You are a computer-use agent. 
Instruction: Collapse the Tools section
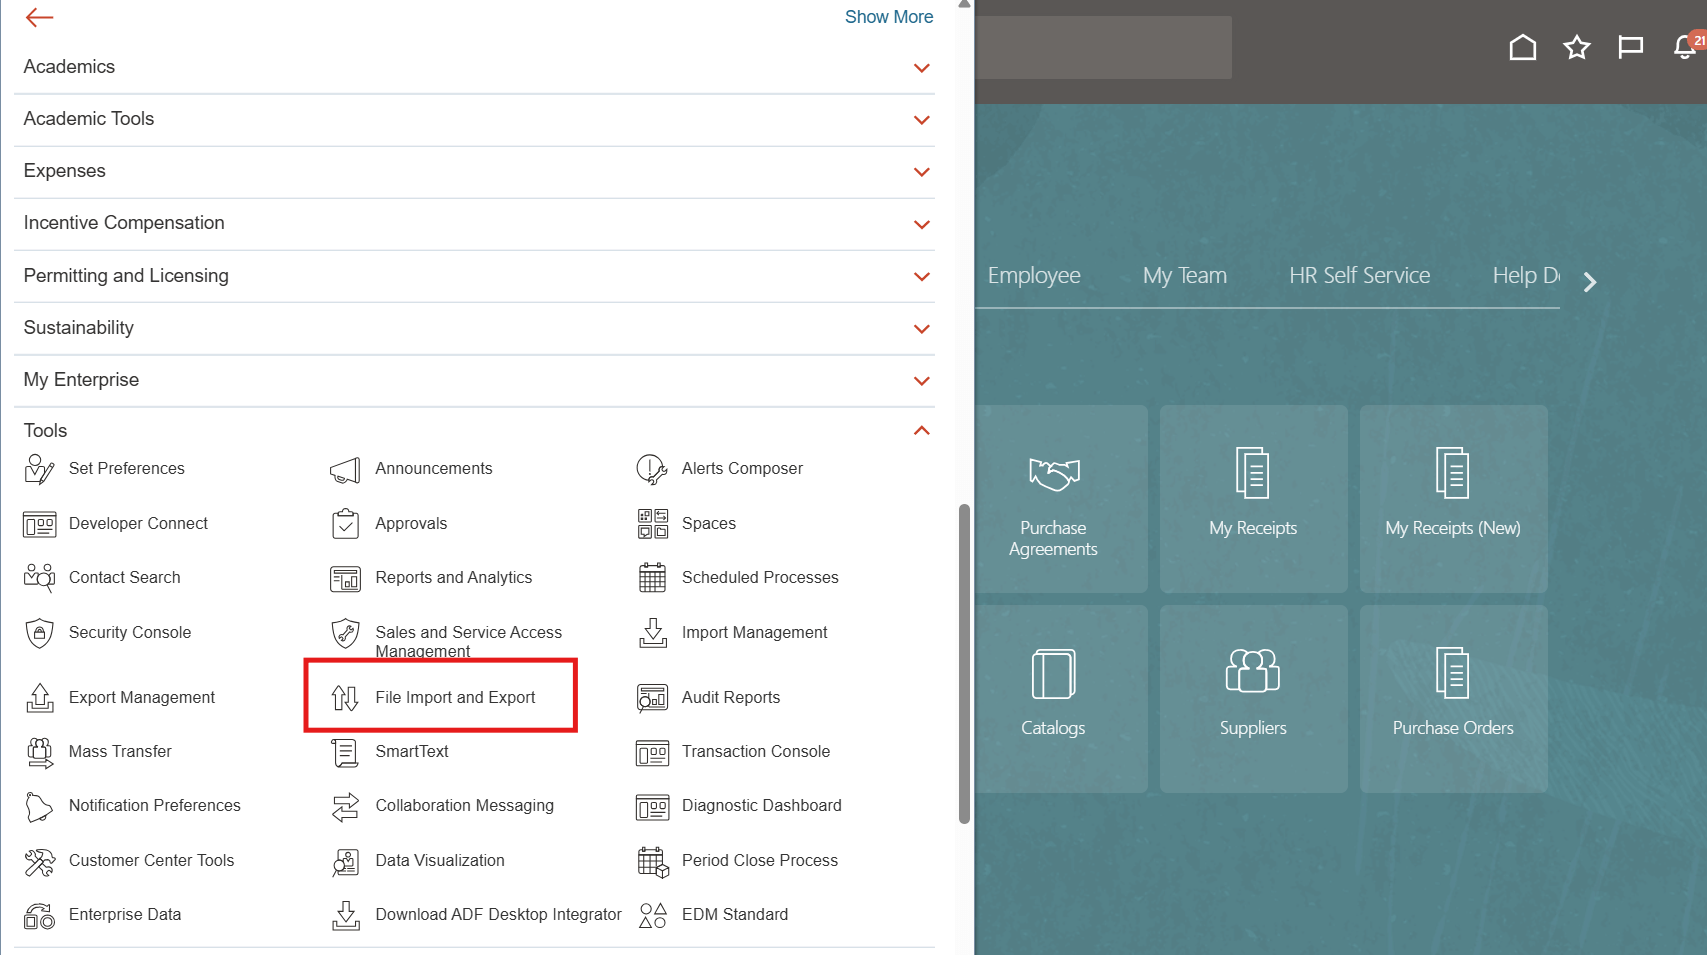tap(921, 431)
